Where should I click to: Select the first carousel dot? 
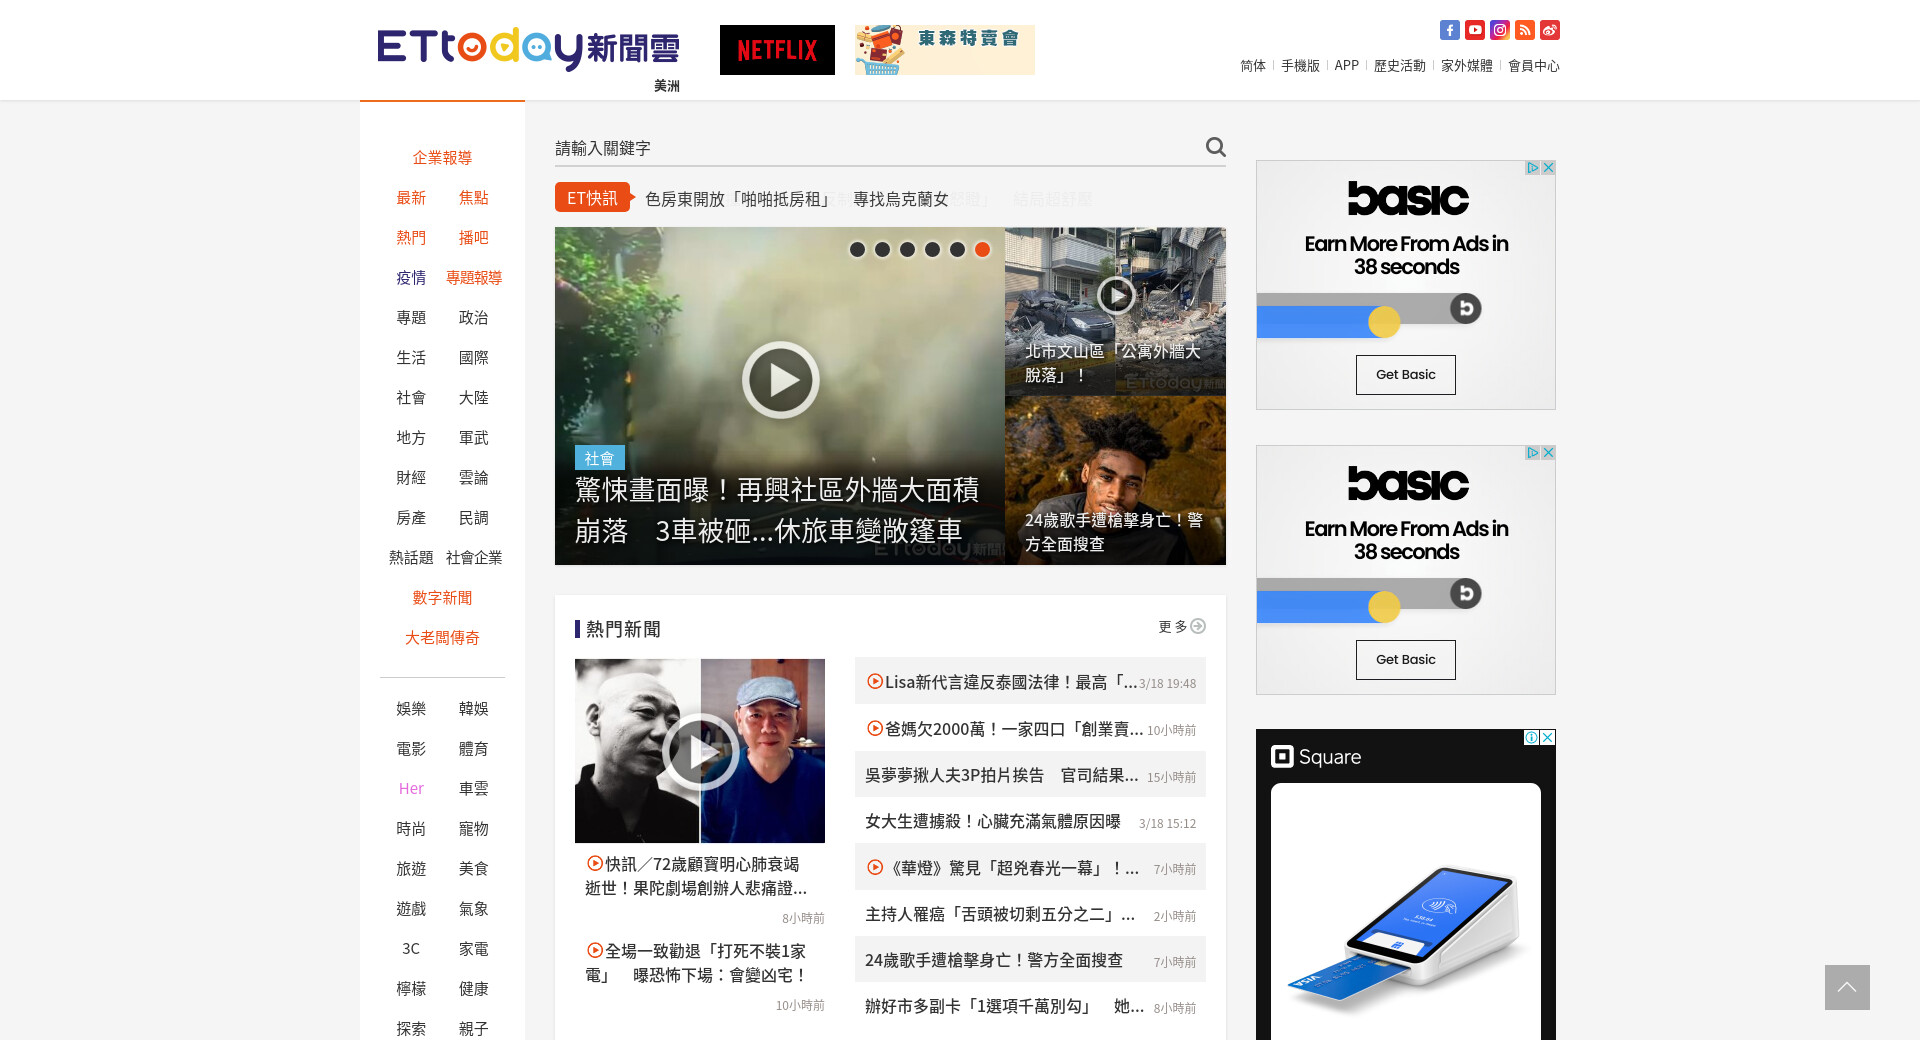tap(857, 250)
